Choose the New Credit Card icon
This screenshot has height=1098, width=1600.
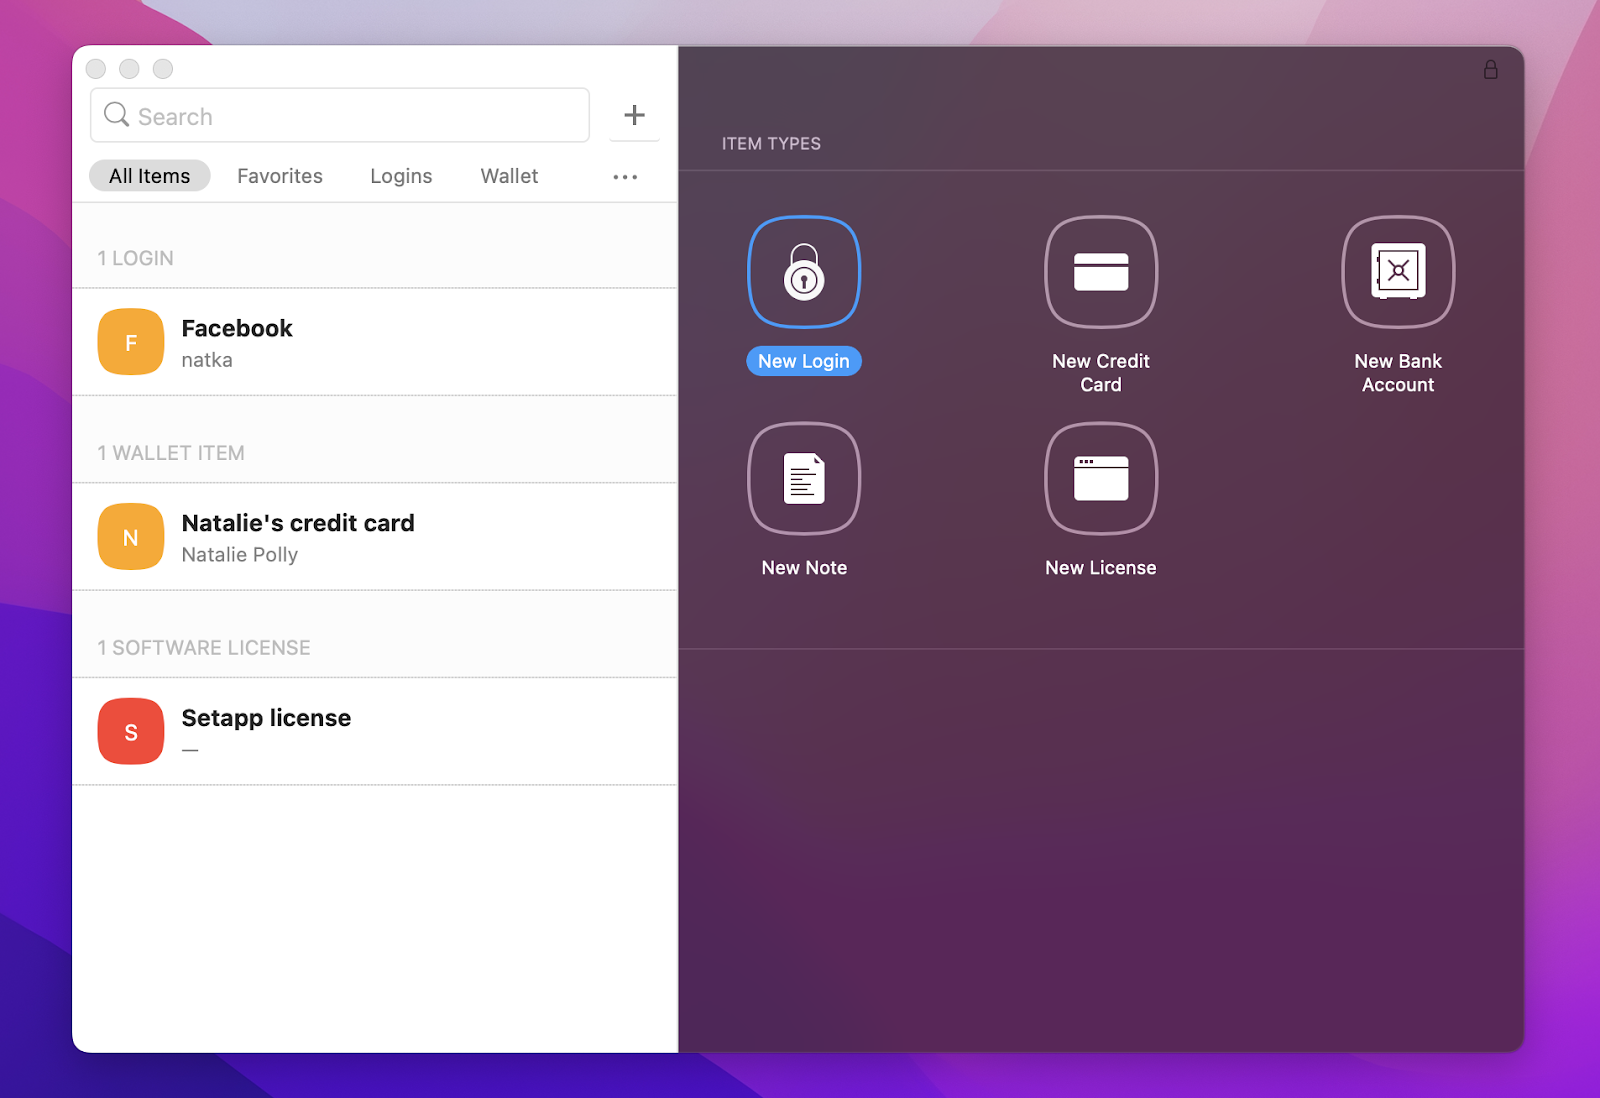click(1100, 272)
